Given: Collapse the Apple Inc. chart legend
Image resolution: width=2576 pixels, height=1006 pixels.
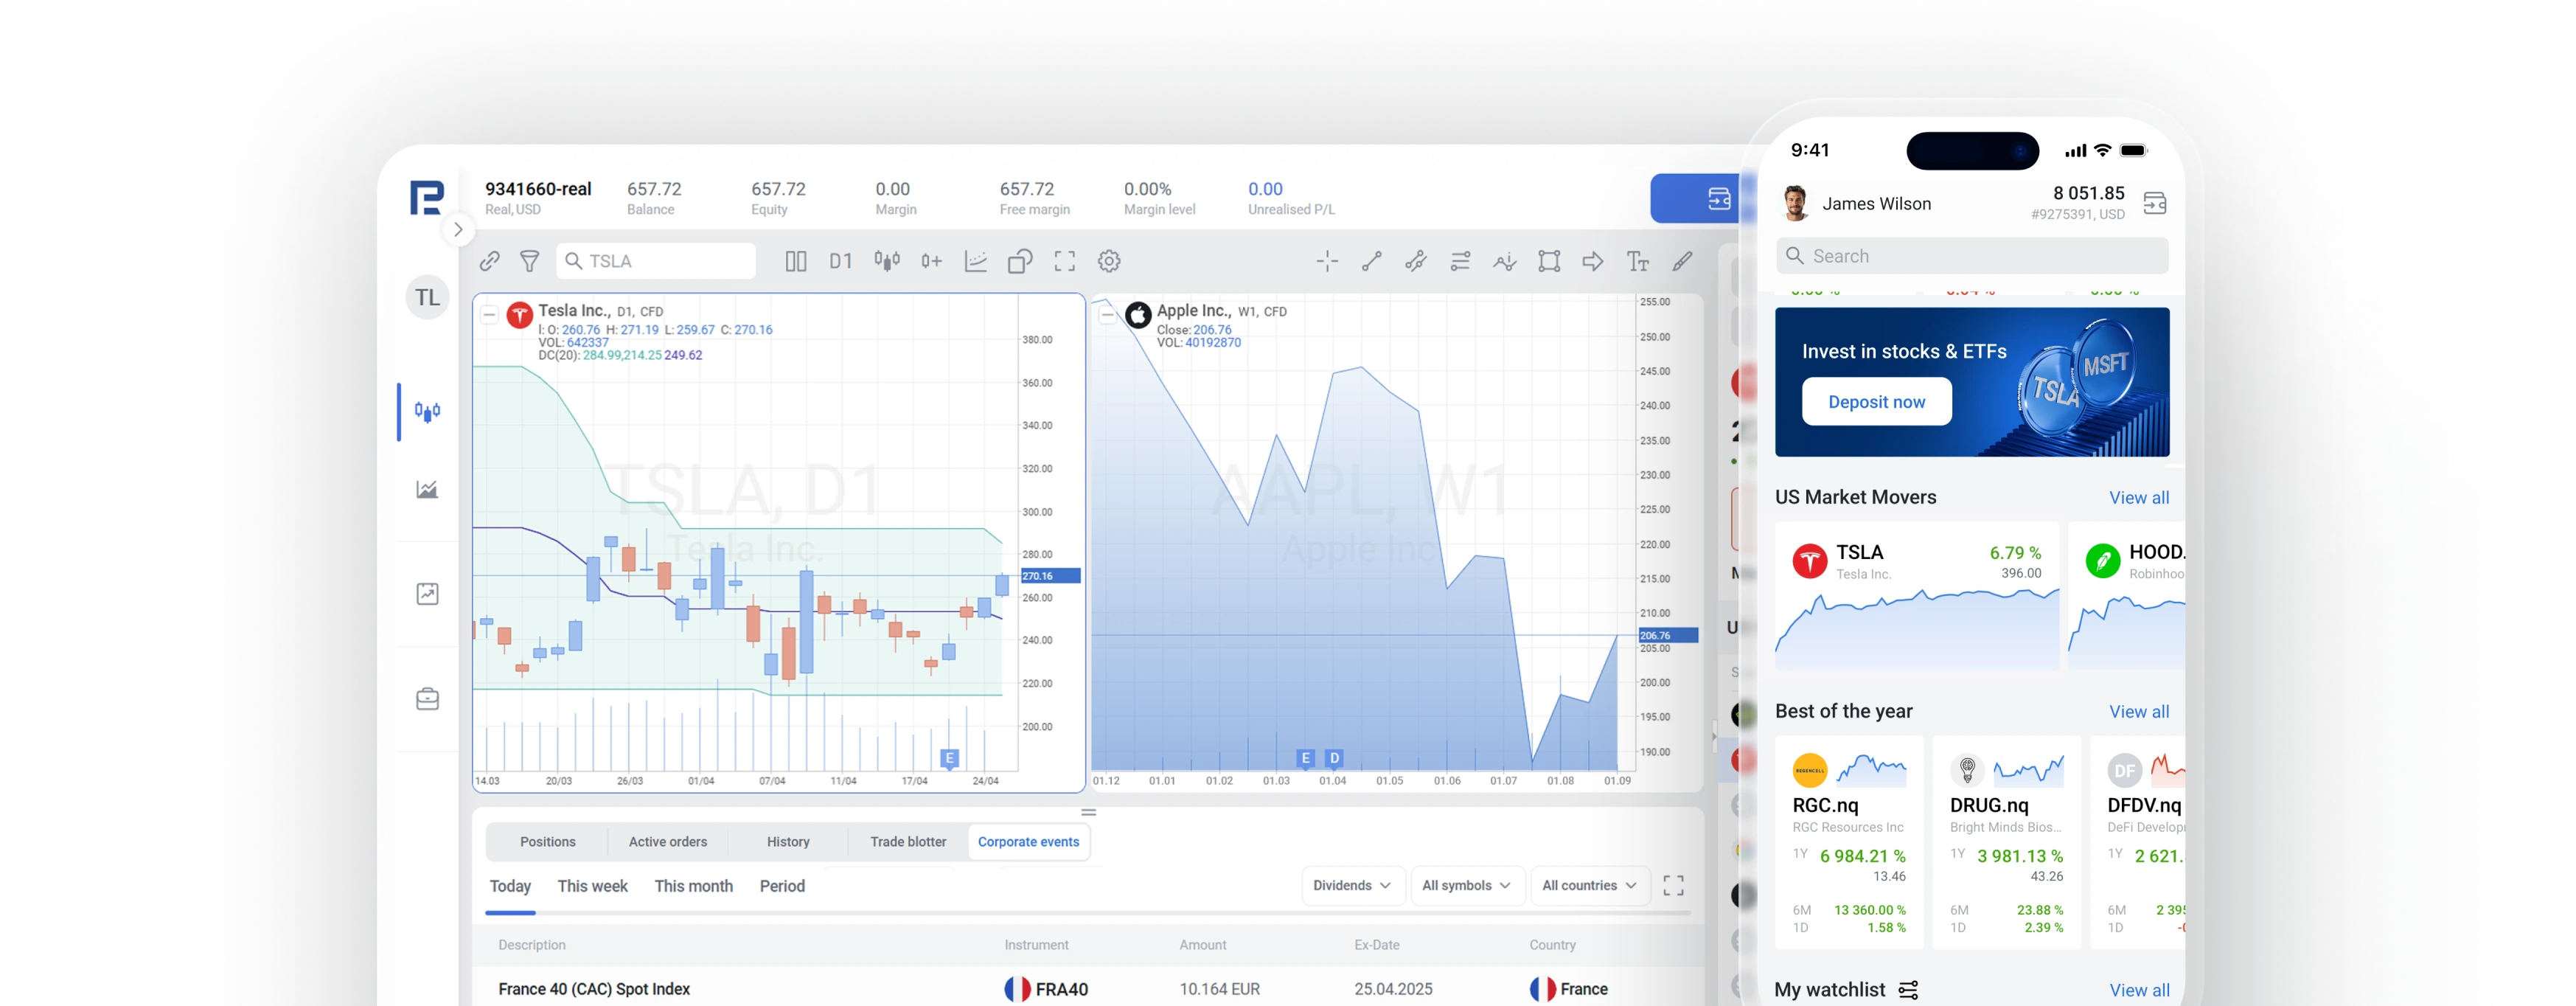Looking at the screenshot, I should (x=1107, y=315).
